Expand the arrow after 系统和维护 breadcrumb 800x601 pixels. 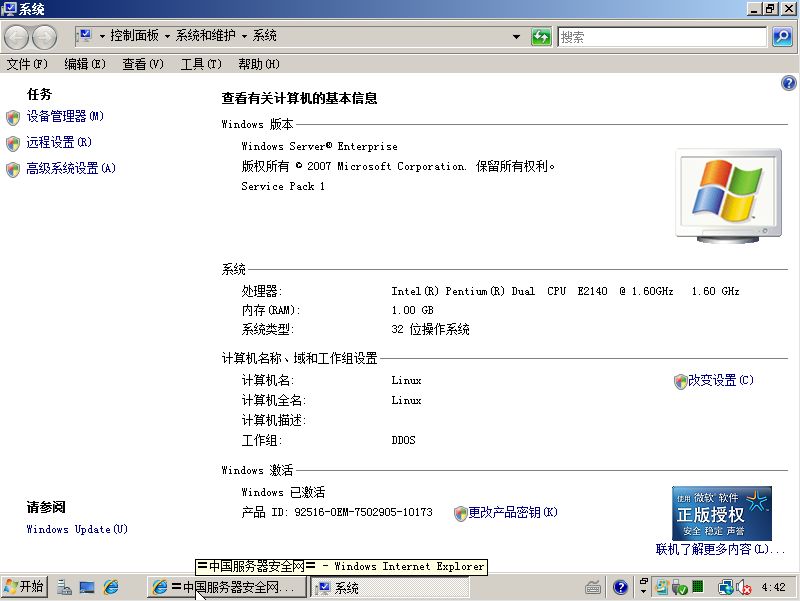tap(244, 36)
